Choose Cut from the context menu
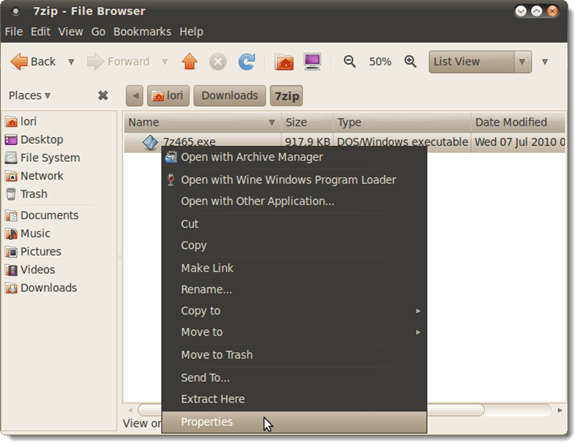The width and height of the screenshot is (580, 447). point(294,224)
